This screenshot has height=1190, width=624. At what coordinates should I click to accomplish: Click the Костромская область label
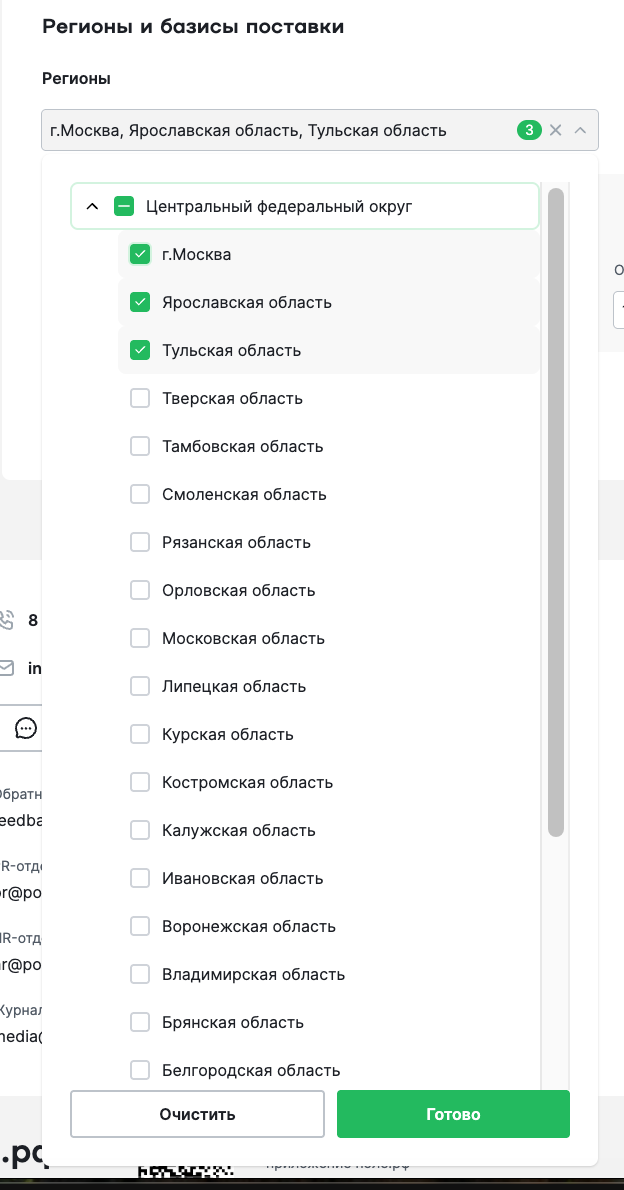click(x=247, y=782)
